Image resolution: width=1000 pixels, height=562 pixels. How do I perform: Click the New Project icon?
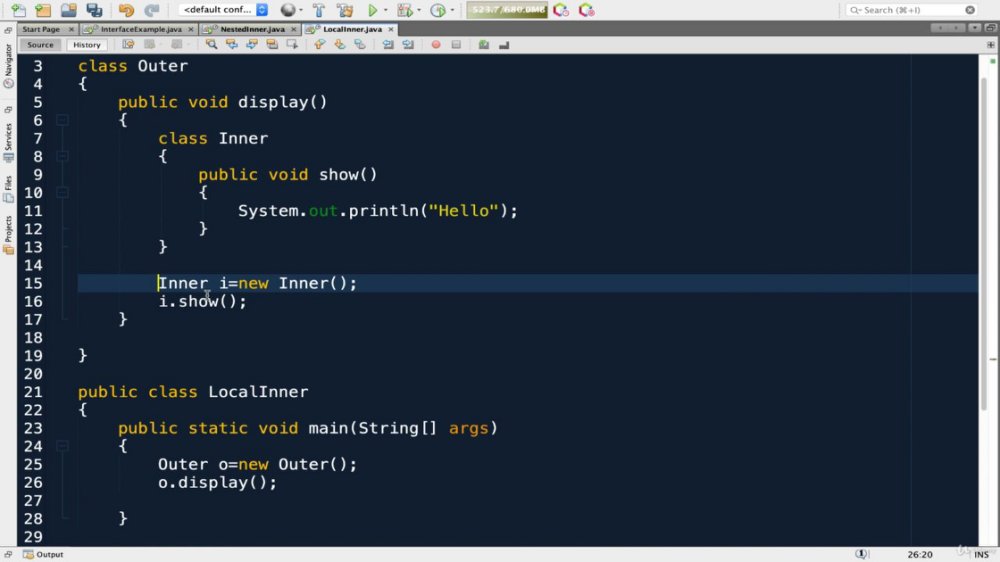43,10
